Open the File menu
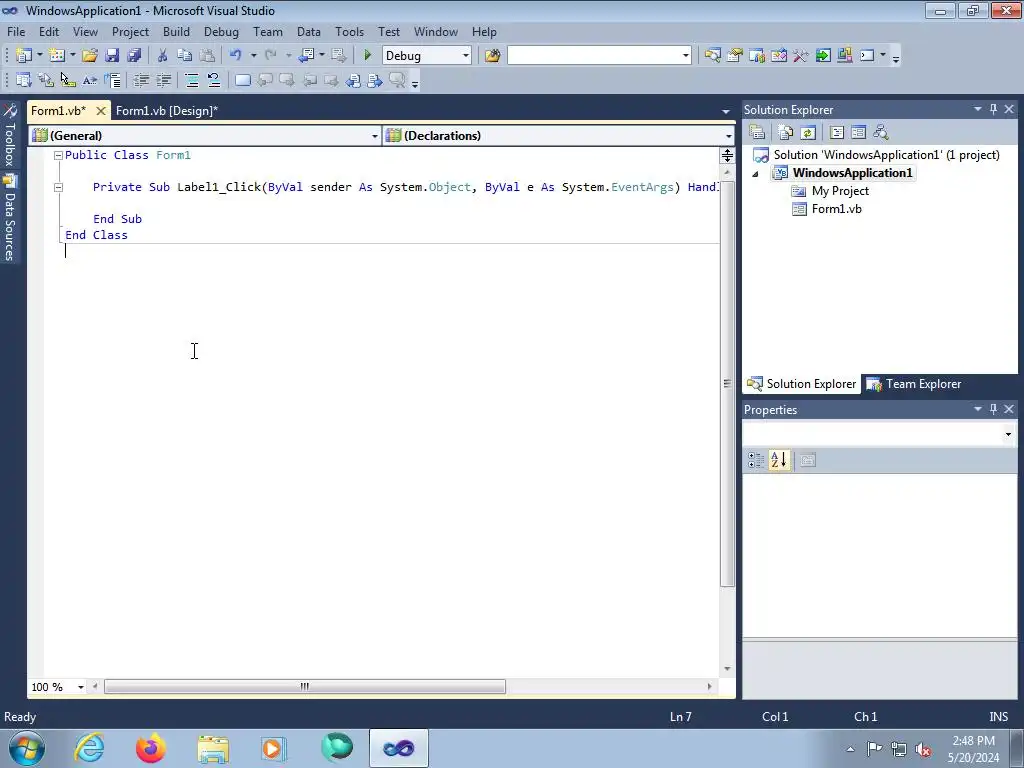The width and height of the screenshot is (1024, 768). pyautogui.click(x=16, y=31)
